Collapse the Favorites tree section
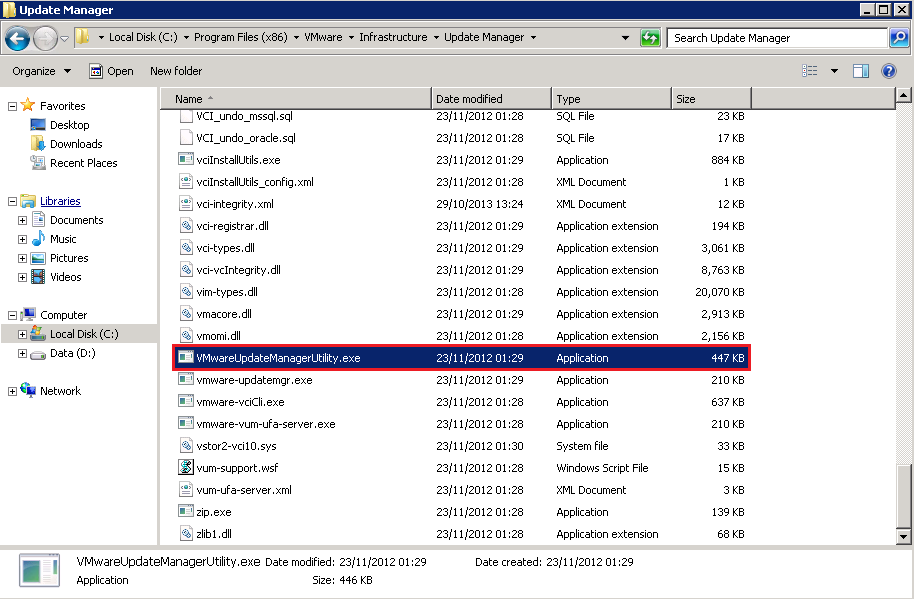 coord(12,106)
